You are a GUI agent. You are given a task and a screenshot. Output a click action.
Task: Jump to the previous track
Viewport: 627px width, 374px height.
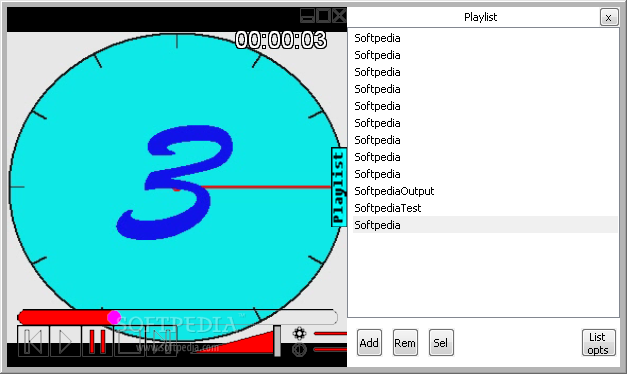point(33,341)
